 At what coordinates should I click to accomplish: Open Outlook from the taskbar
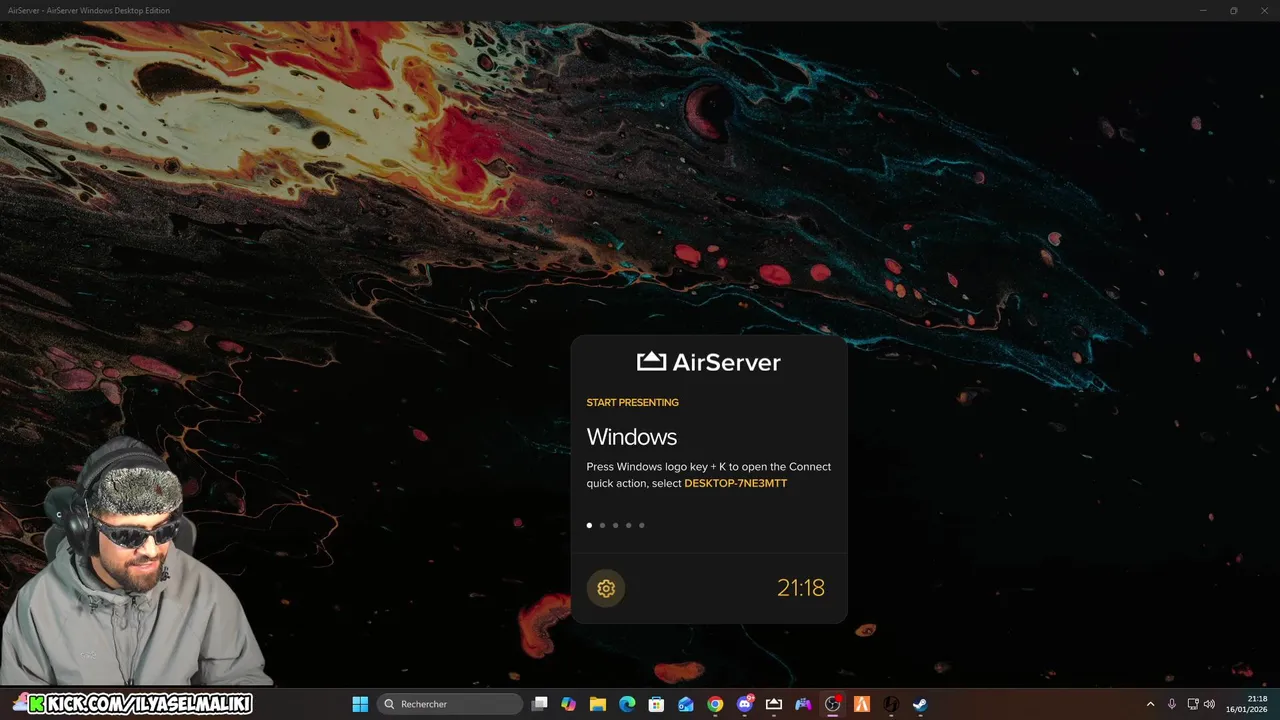686,704
